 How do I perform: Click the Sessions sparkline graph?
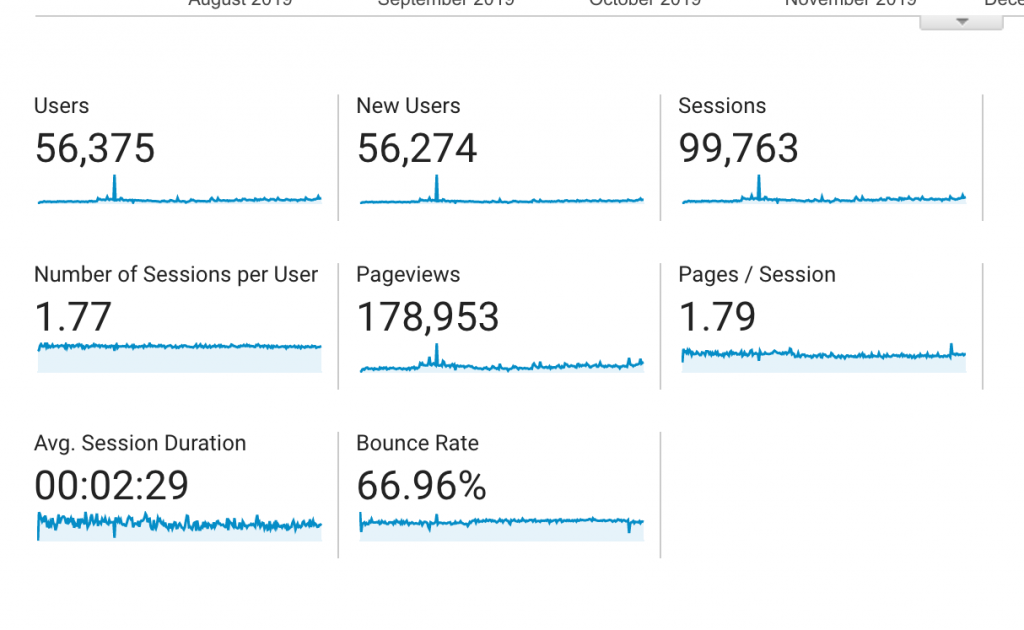pos(822,198)
